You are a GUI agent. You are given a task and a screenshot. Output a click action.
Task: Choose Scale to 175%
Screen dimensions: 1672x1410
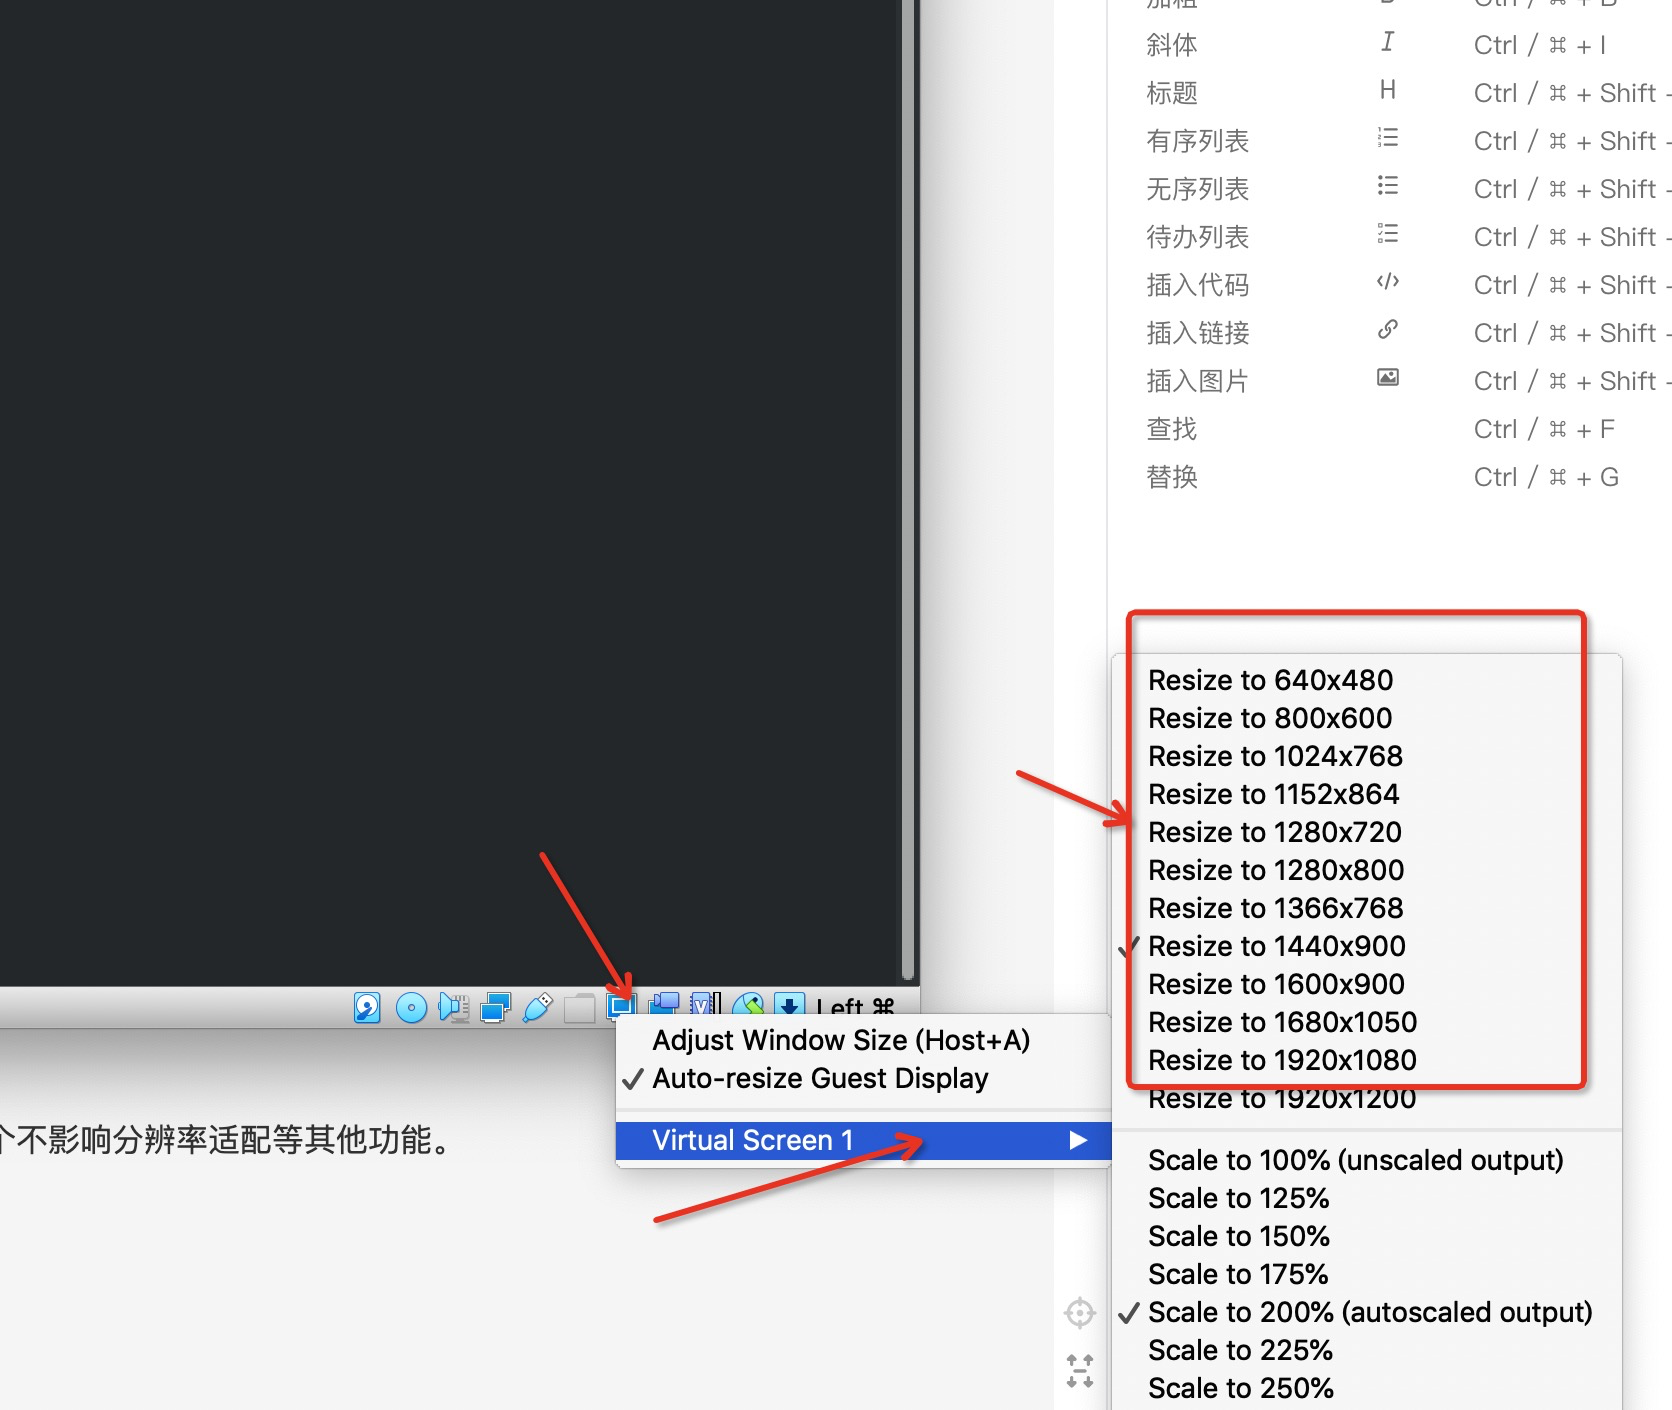[1366, 1274]
